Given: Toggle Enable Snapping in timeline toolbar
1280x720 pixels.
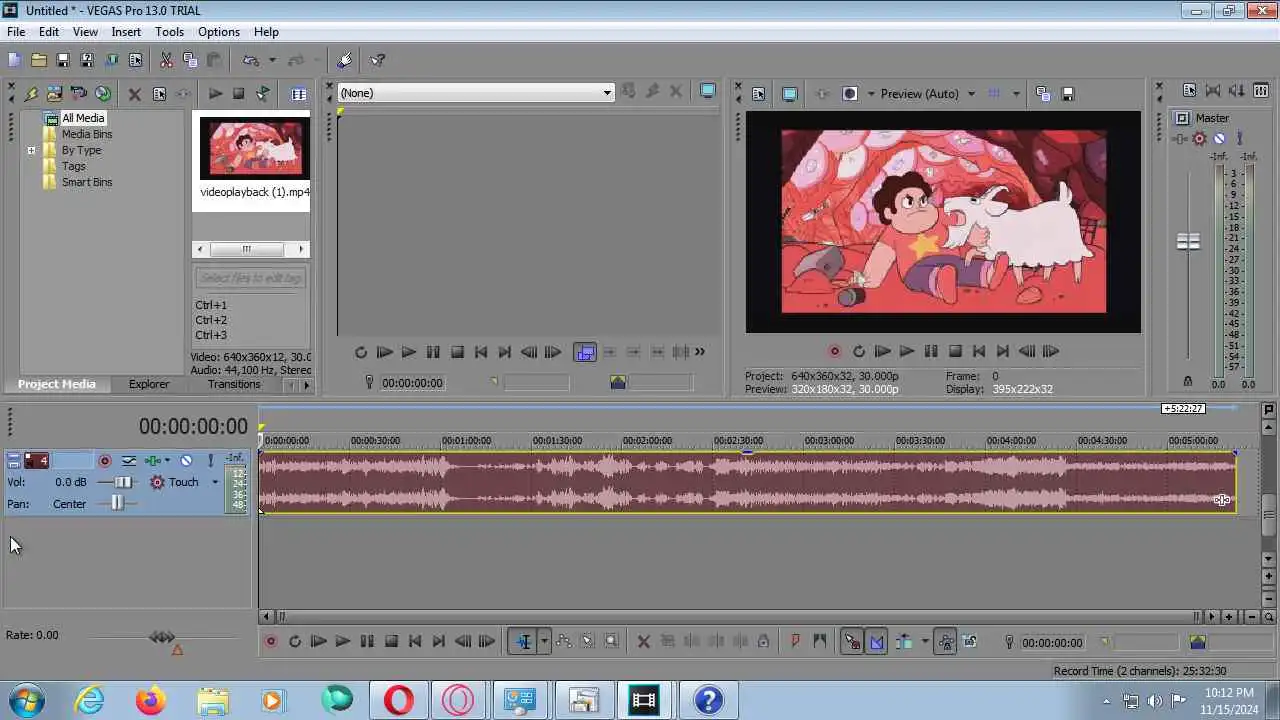Looking at the screenshot, I should tap(852, 642).
